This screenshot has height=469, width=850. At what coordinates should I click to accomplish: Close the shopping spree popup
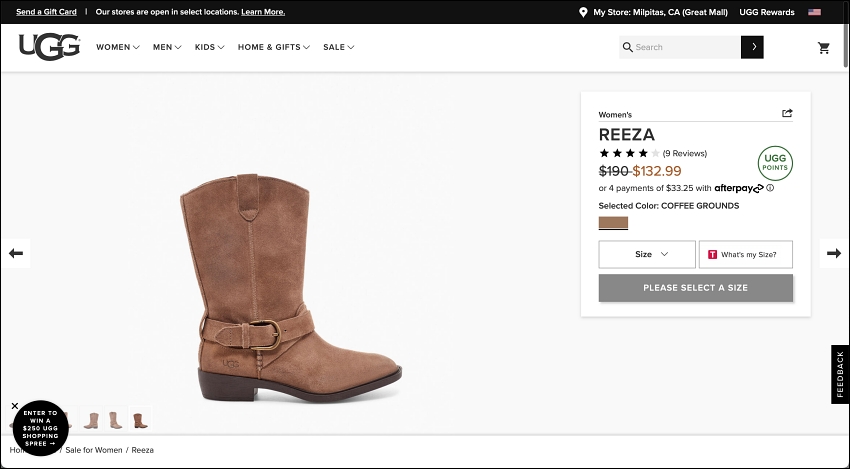pyautogui.click(x=15, y=406)
